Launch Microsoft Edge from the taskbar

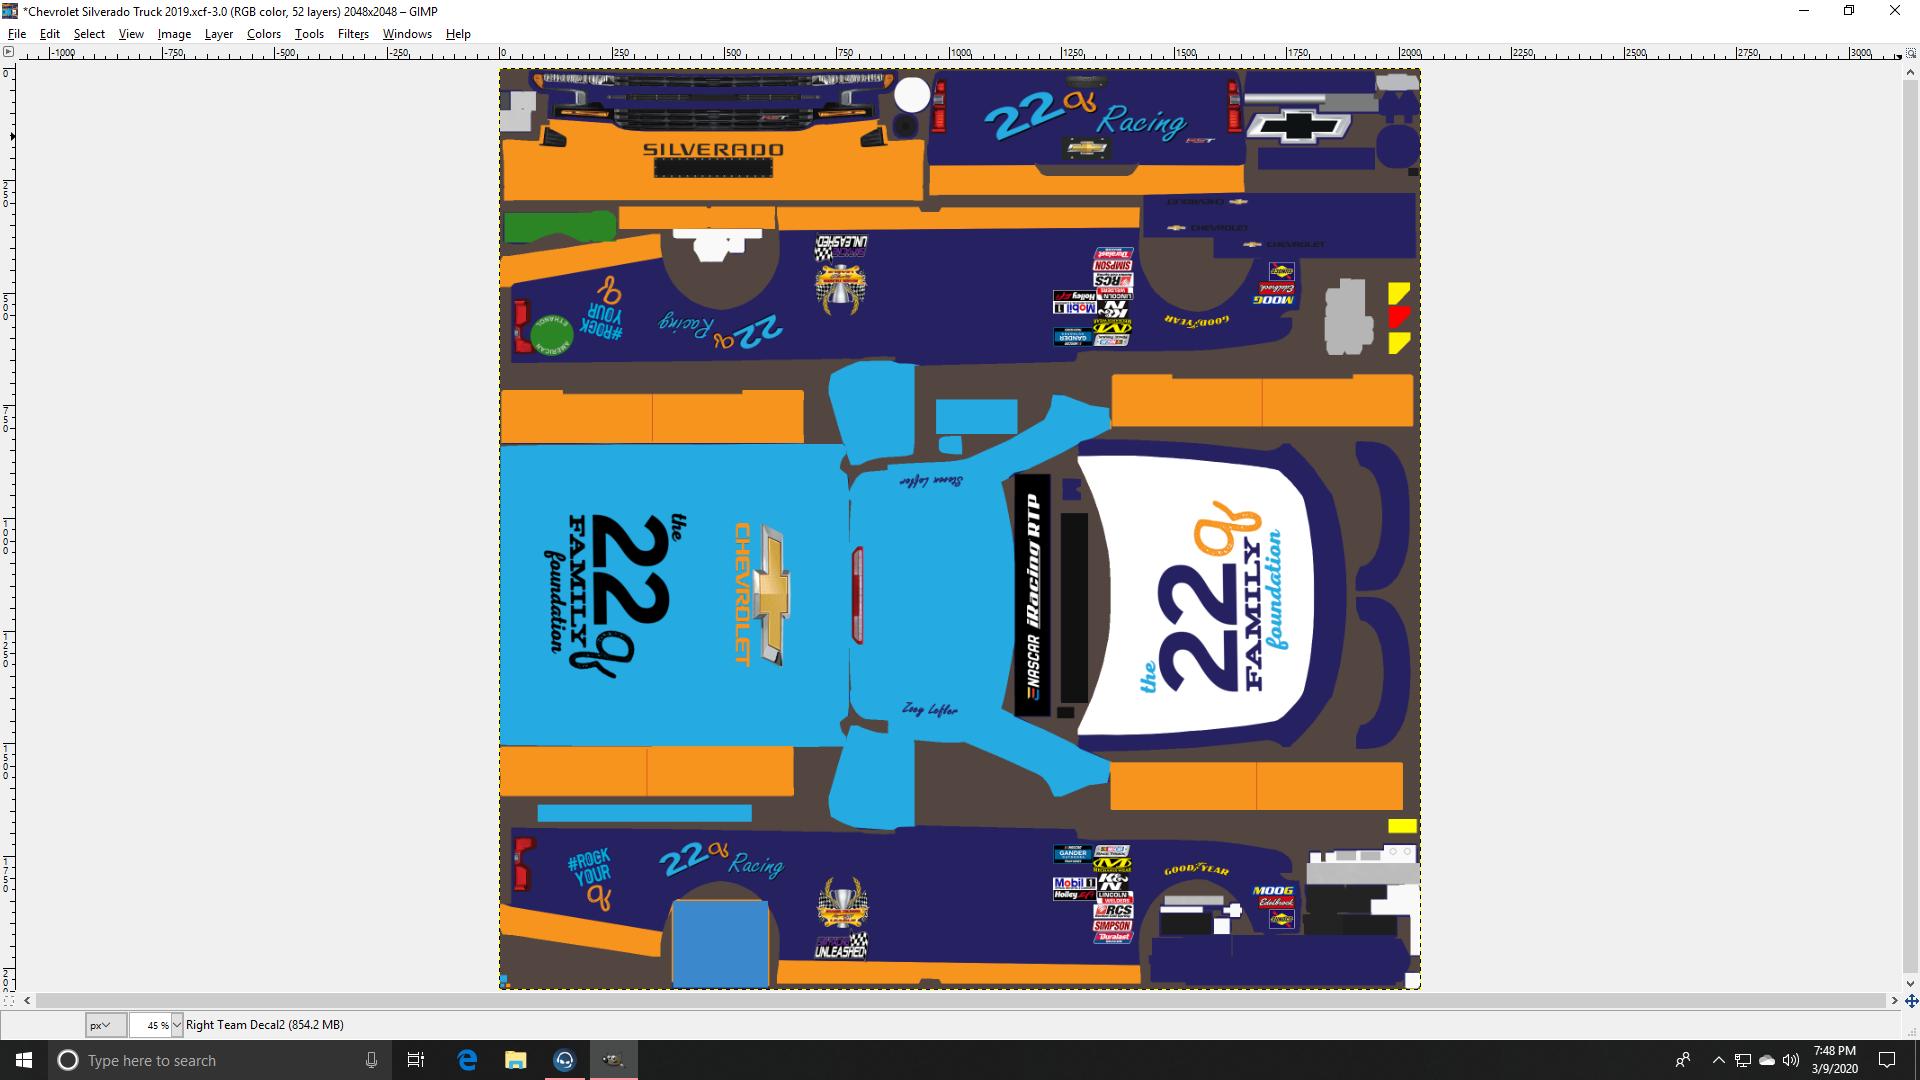point(466,1060)
